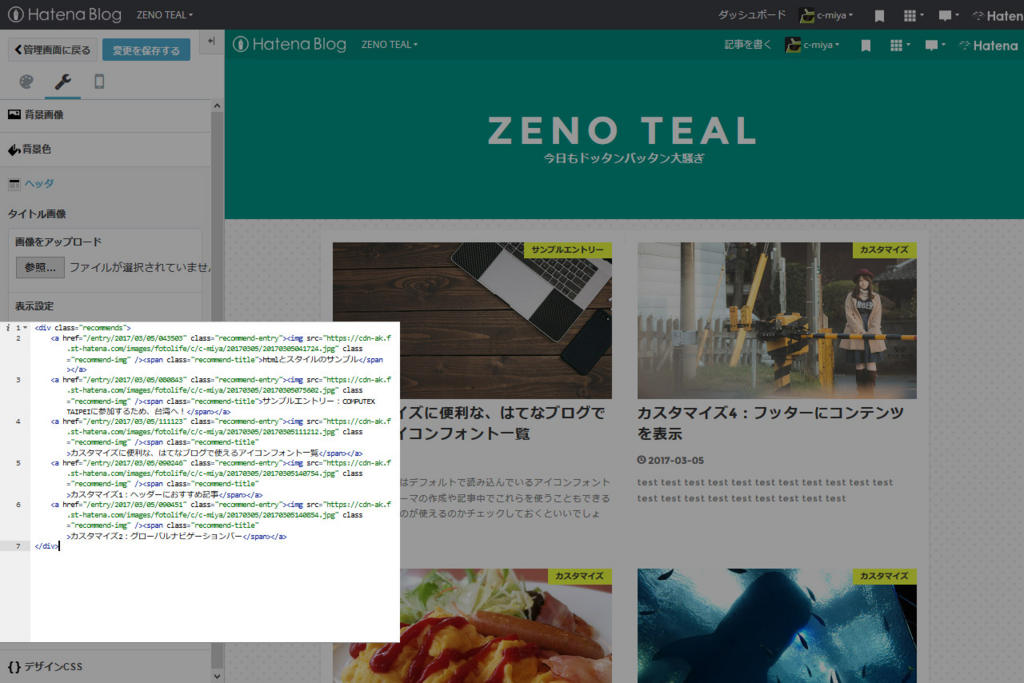Image resolution: width=1024 pixels, height=683 pixels.
Task: Click the タイトル画像 label
Action: tap(37, 214)
